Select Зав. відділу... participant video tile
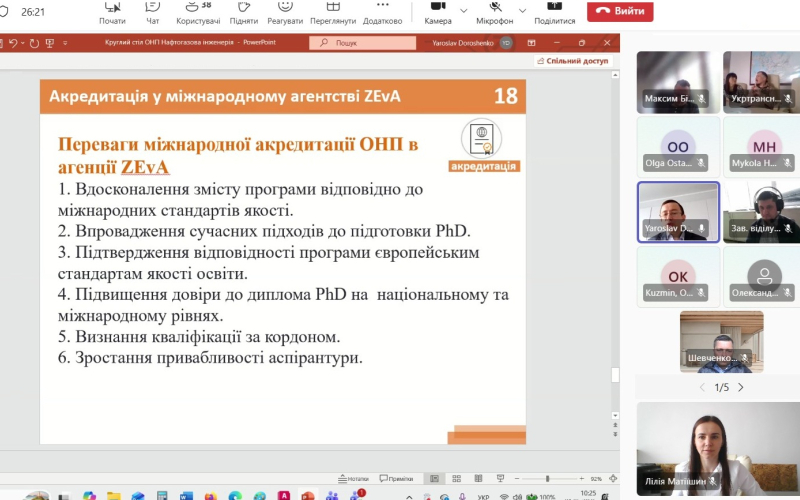Image resolution: width=800 pixels, height=500 pixels. pos(761,212)
